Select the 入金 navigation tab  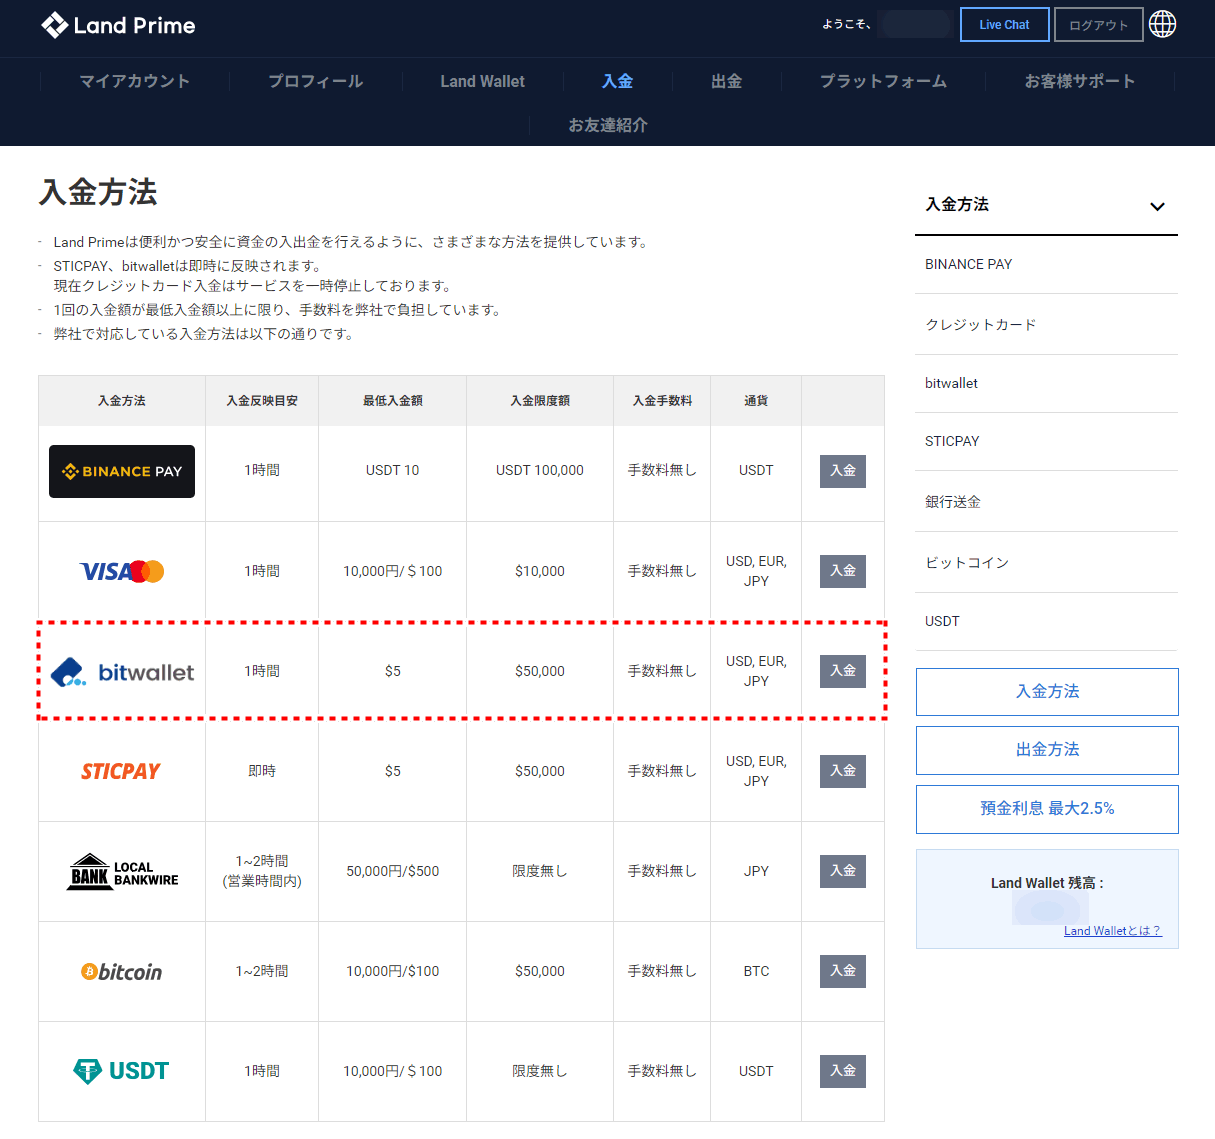point(617,81)
